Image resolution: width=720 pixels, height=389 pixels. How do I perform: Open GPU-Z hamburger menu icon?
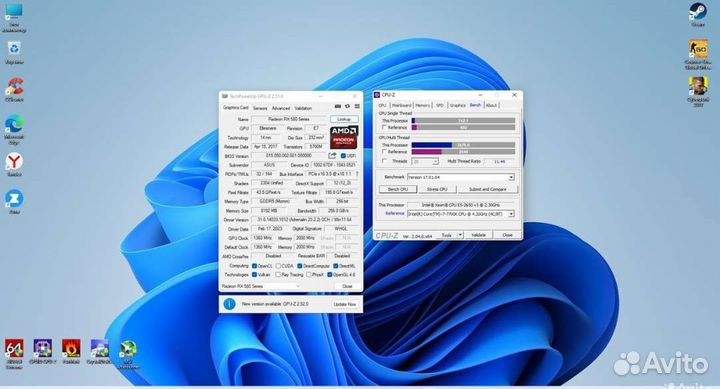[x=357, y=107]
